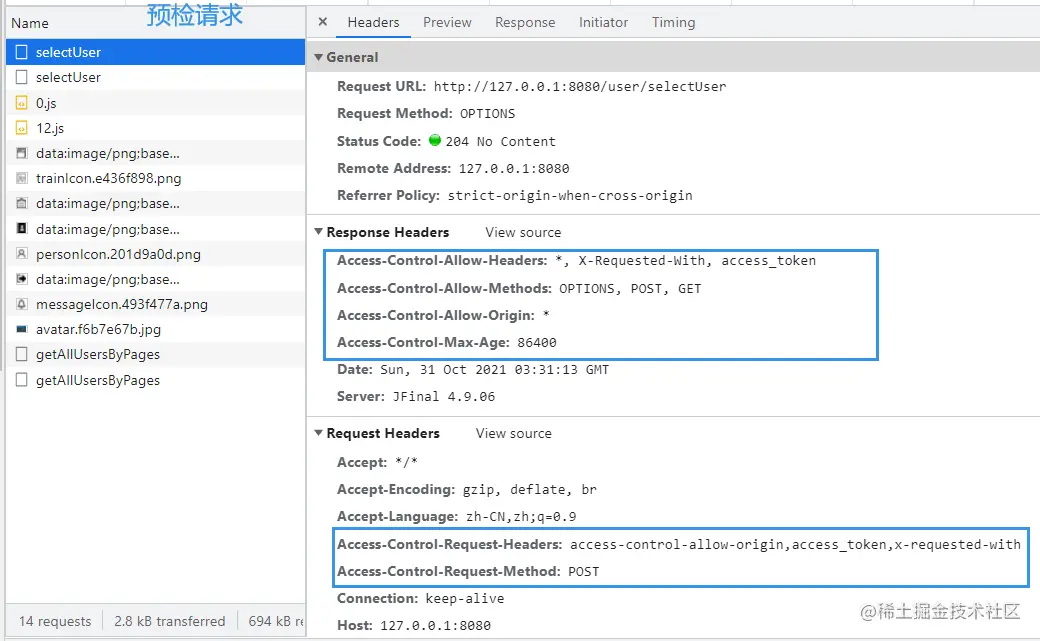Collapse the General section
Image resolution: width=1040 pixels, height=641 pixels.
(318, 58)
